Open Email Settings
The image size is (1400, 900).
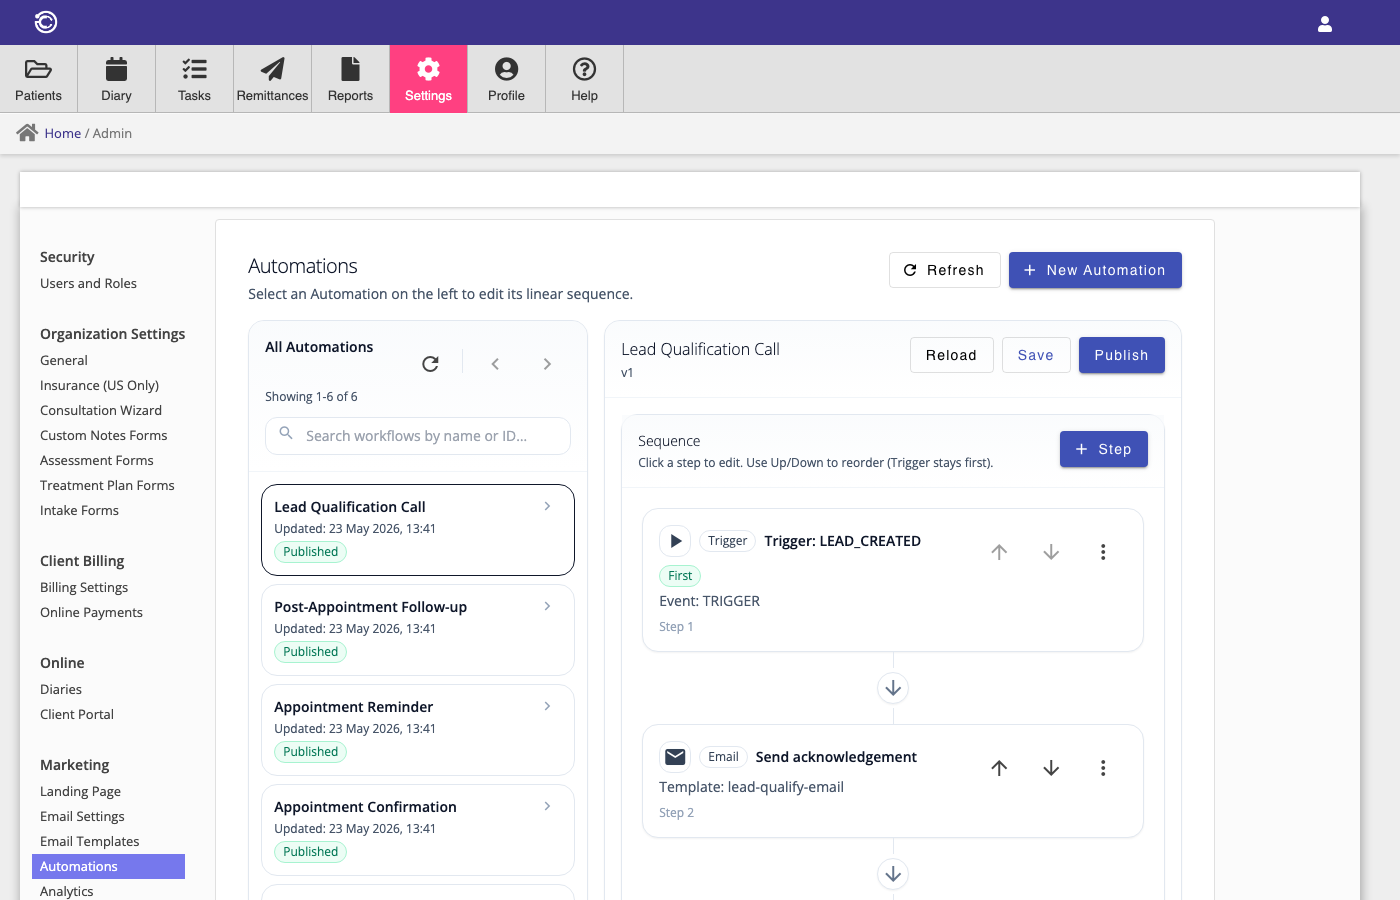(x=82, y=816)
